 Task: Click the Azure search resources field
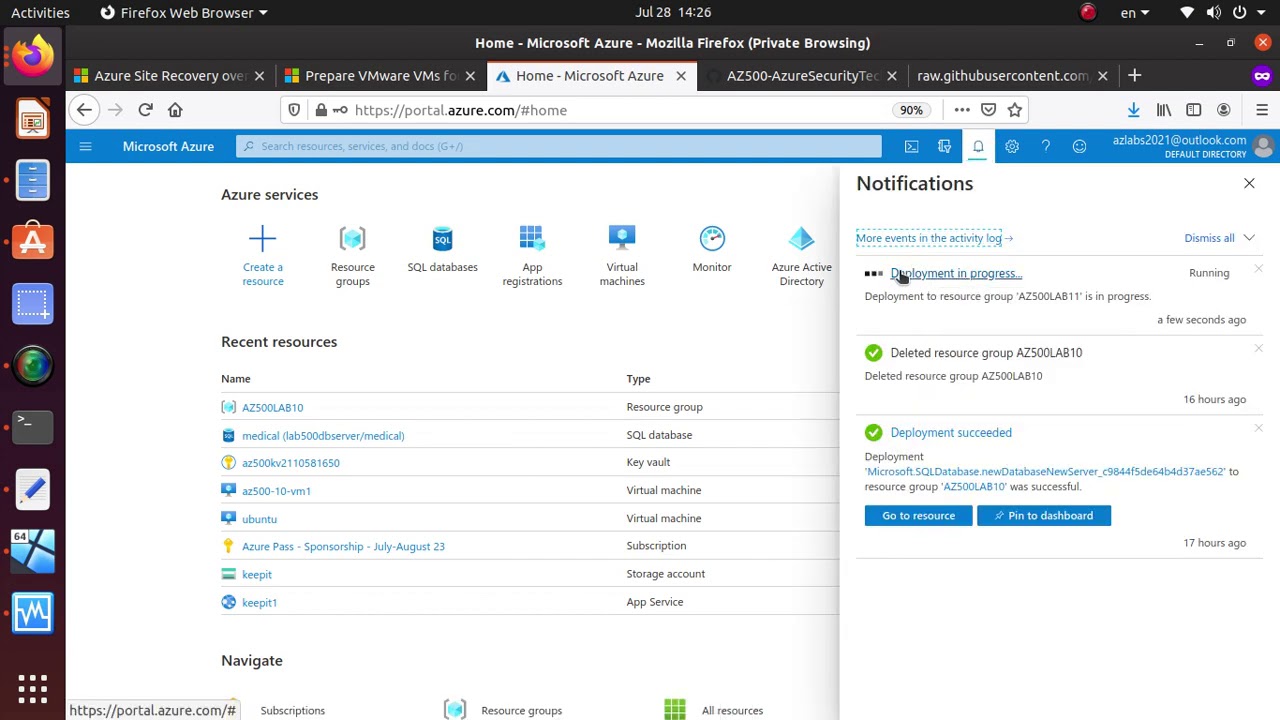559,146
